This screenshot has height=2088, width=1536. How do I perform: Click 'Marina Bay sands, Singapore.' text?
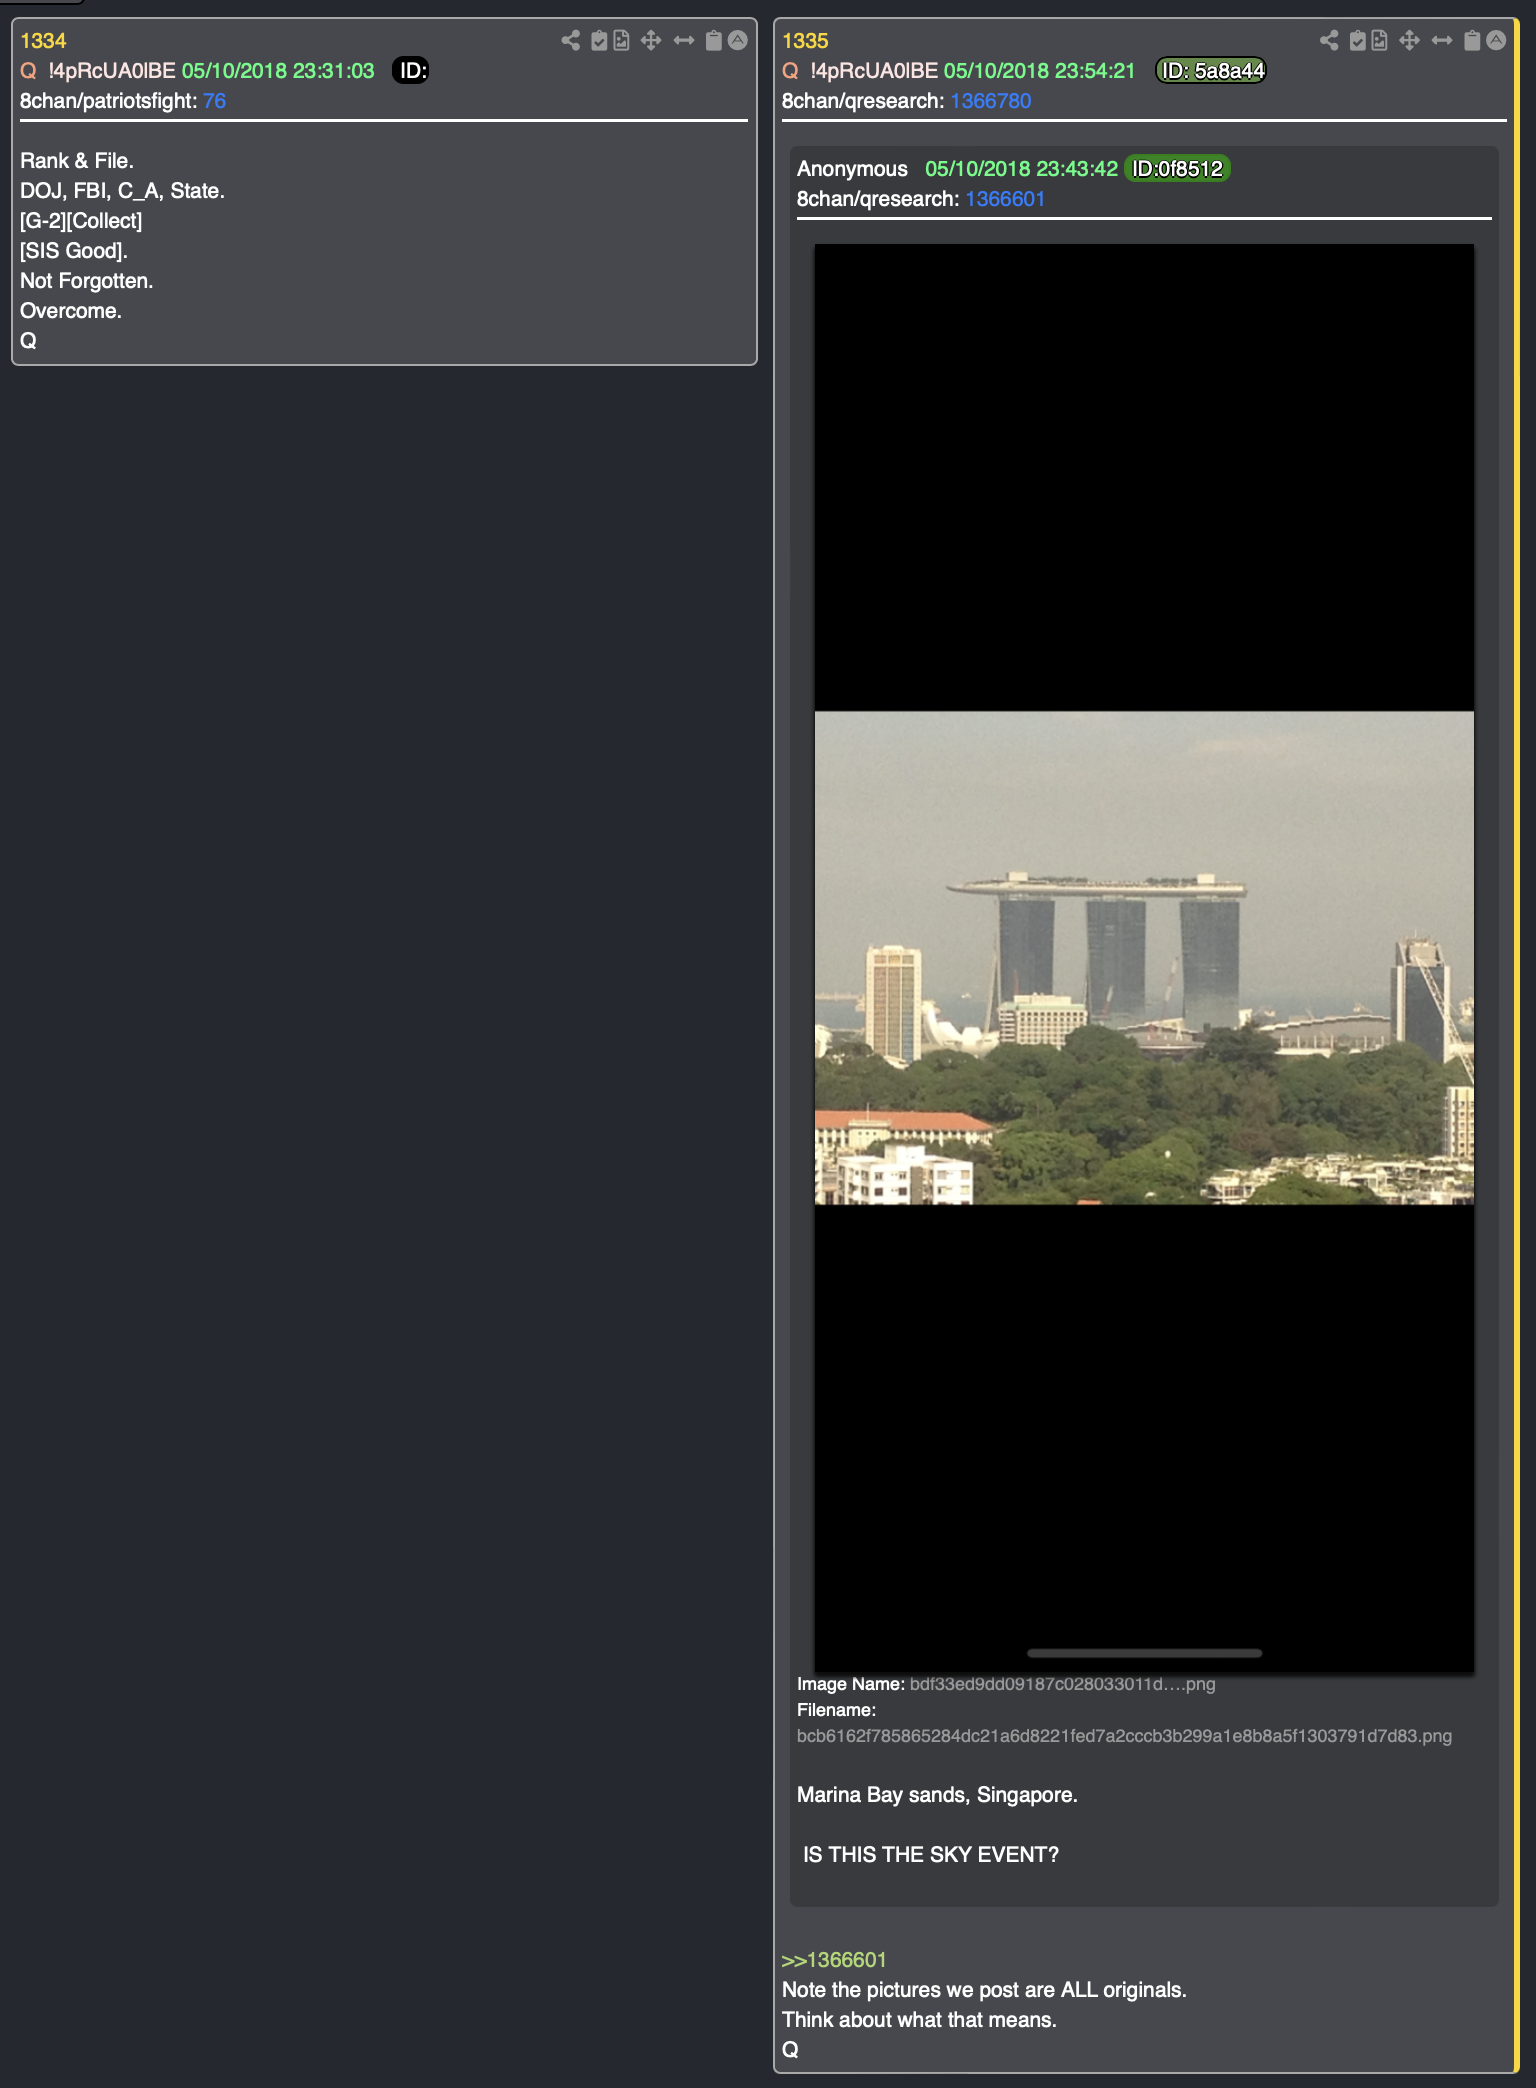pos(937,1795)
